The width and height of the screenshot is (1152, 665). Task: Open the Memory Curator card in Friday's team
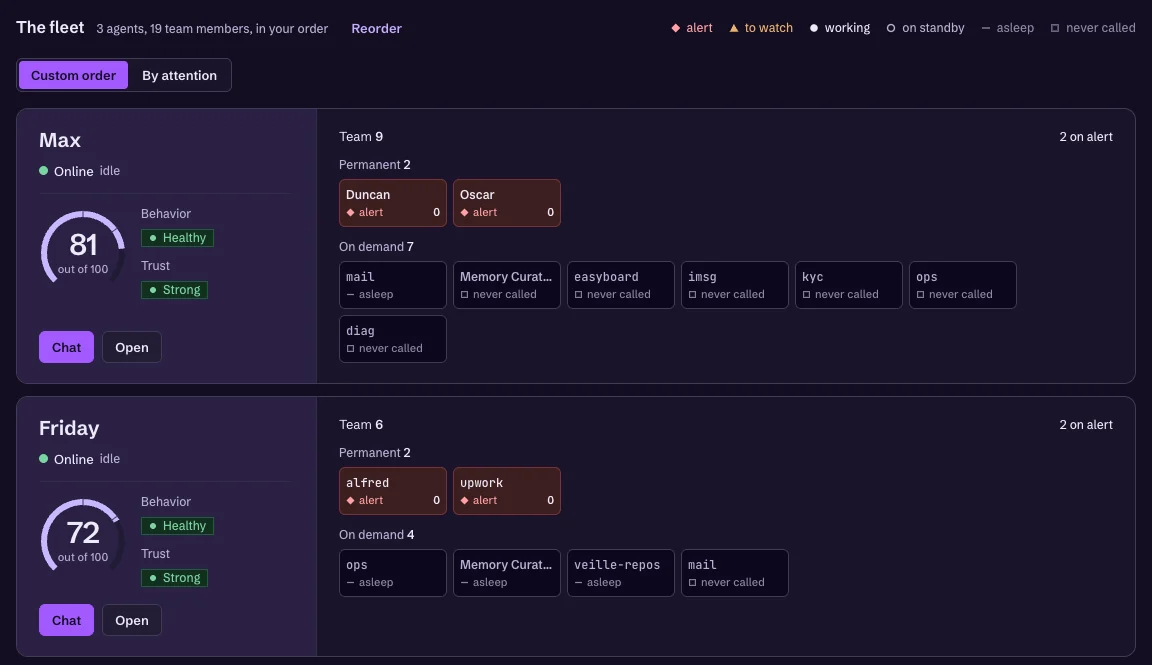[507, 573]
